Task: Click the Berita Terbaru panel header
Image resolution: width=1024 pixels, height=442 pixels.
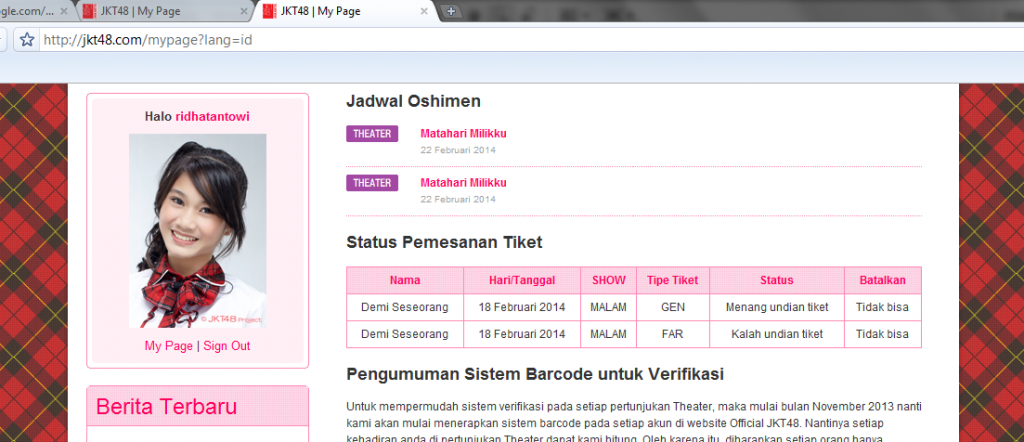Action: coord(197,406)
